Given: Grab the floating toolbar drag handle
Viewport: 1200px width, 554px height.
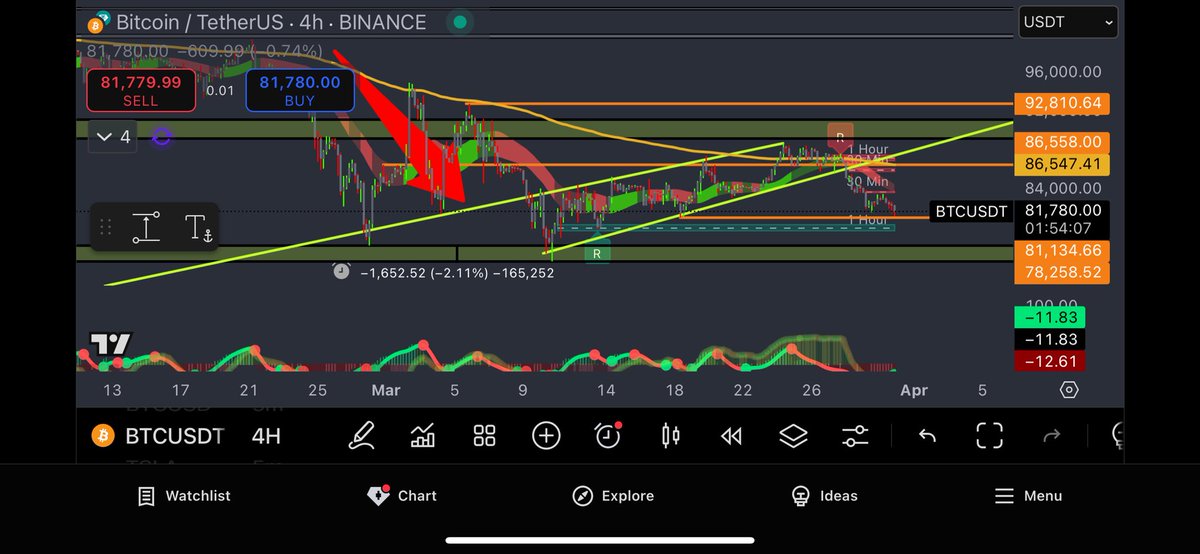Looking at the screenshot, I should pyautogui.click(x=104, y=228).
